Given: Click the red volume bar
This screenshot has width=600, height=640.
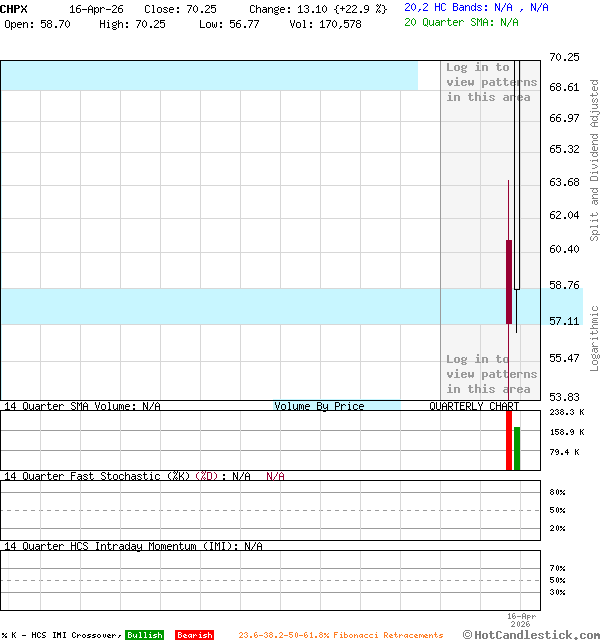Looking at the screenshot, I should point(509,439).
